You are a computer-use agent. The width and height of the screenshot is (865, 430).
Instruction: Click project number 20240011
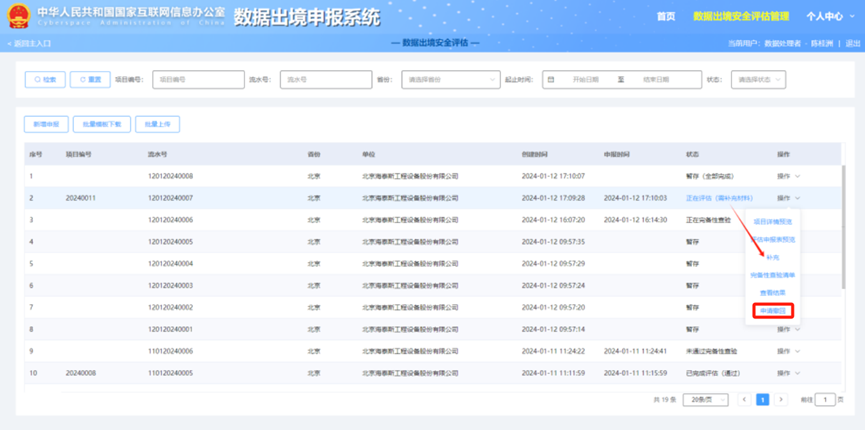(x=81, y=198)
